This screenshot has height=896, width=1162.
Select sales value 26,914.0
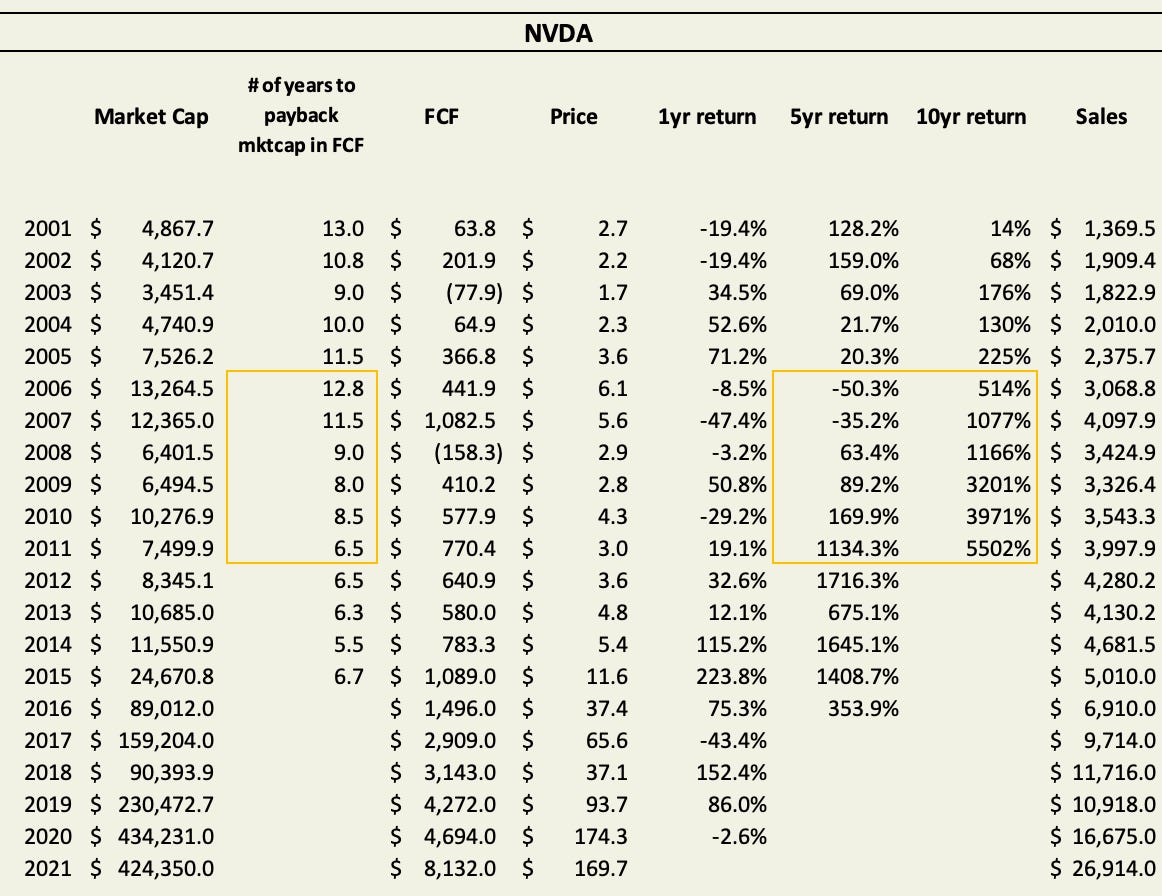pos(1114,868)
